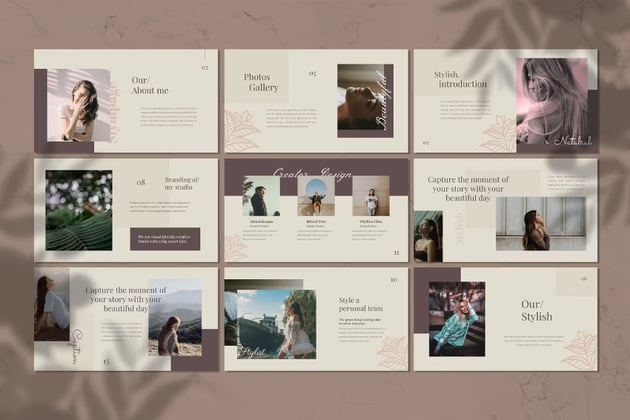Click the 'Photos Gallery' title text
Image resolution: width=630 pixels, height=420 pixels.
click(264, 82)
